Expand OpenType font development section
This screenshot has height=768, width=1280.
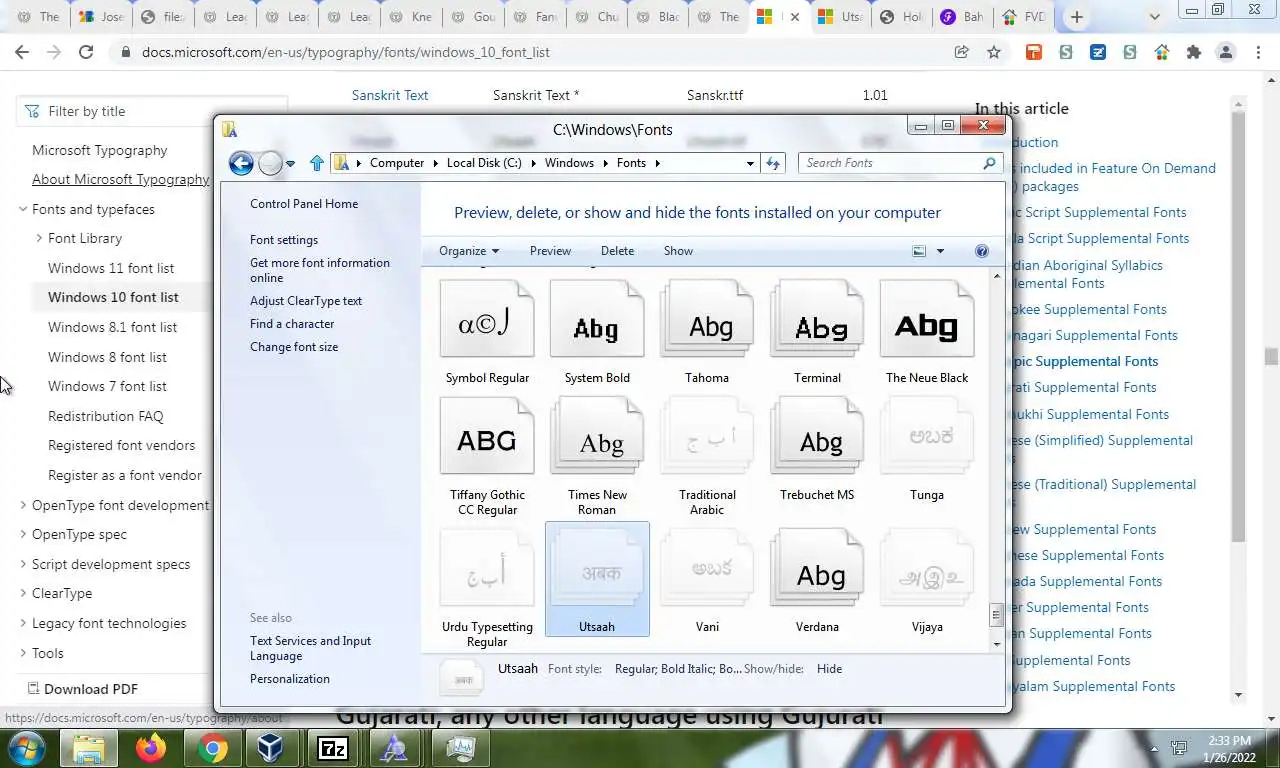23,505
